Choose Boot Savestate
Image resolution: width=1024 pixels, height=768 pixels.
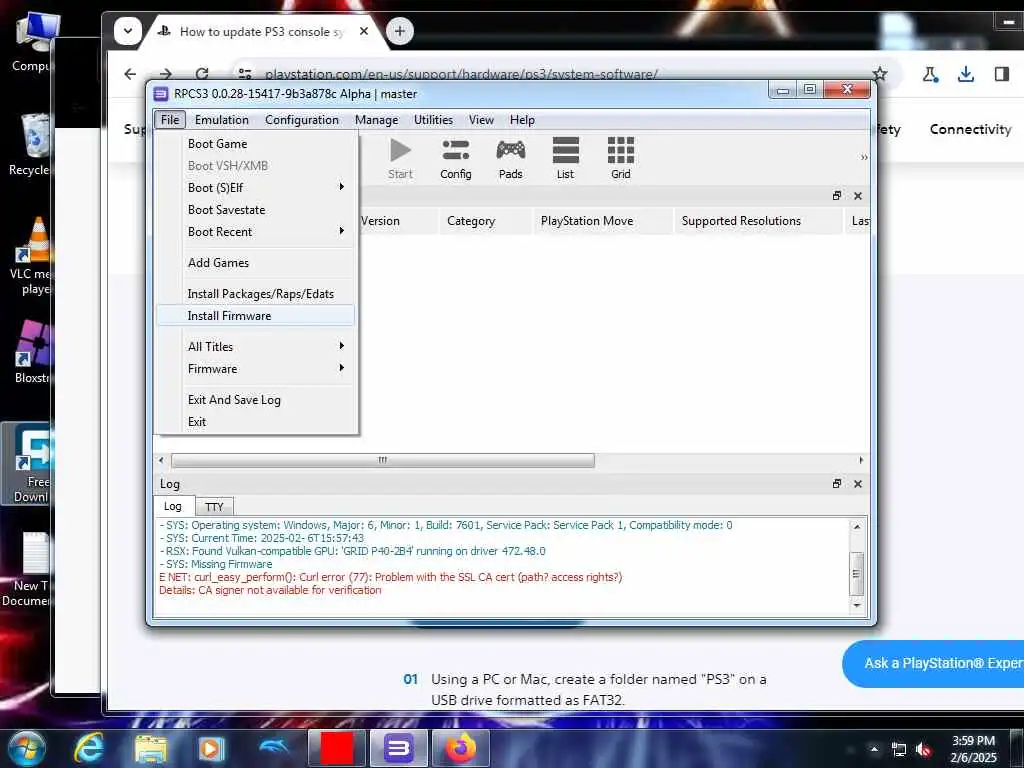(256, 210)
